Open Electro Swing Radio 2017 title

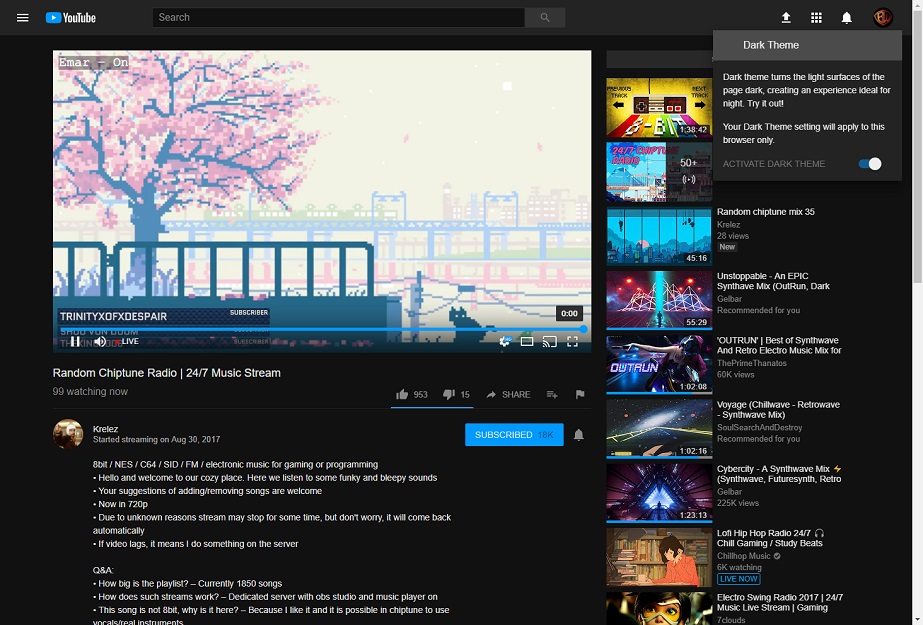tap(779, 602)
